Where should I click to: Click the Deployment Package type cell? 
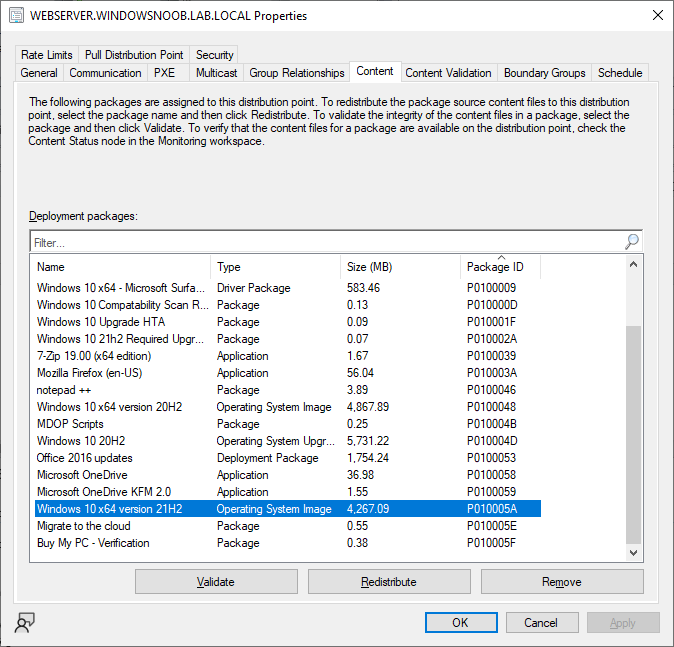click(x=267, y=458)
